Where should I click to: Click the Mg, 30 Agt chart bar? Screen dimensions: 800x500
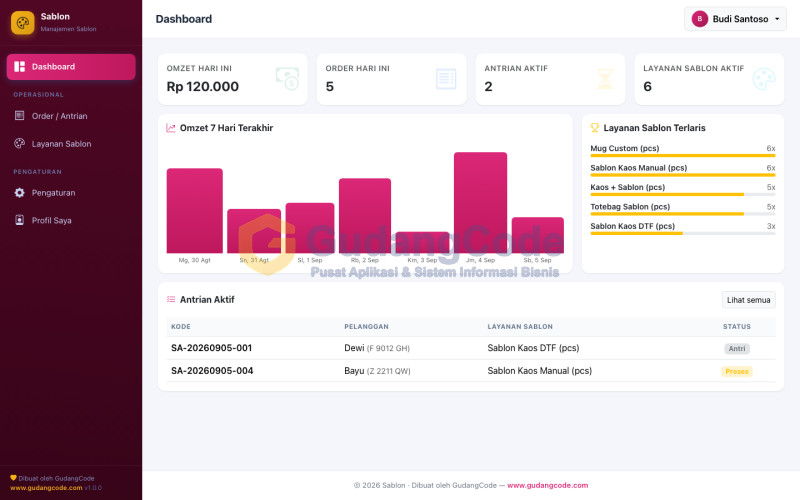click(194, 211)
